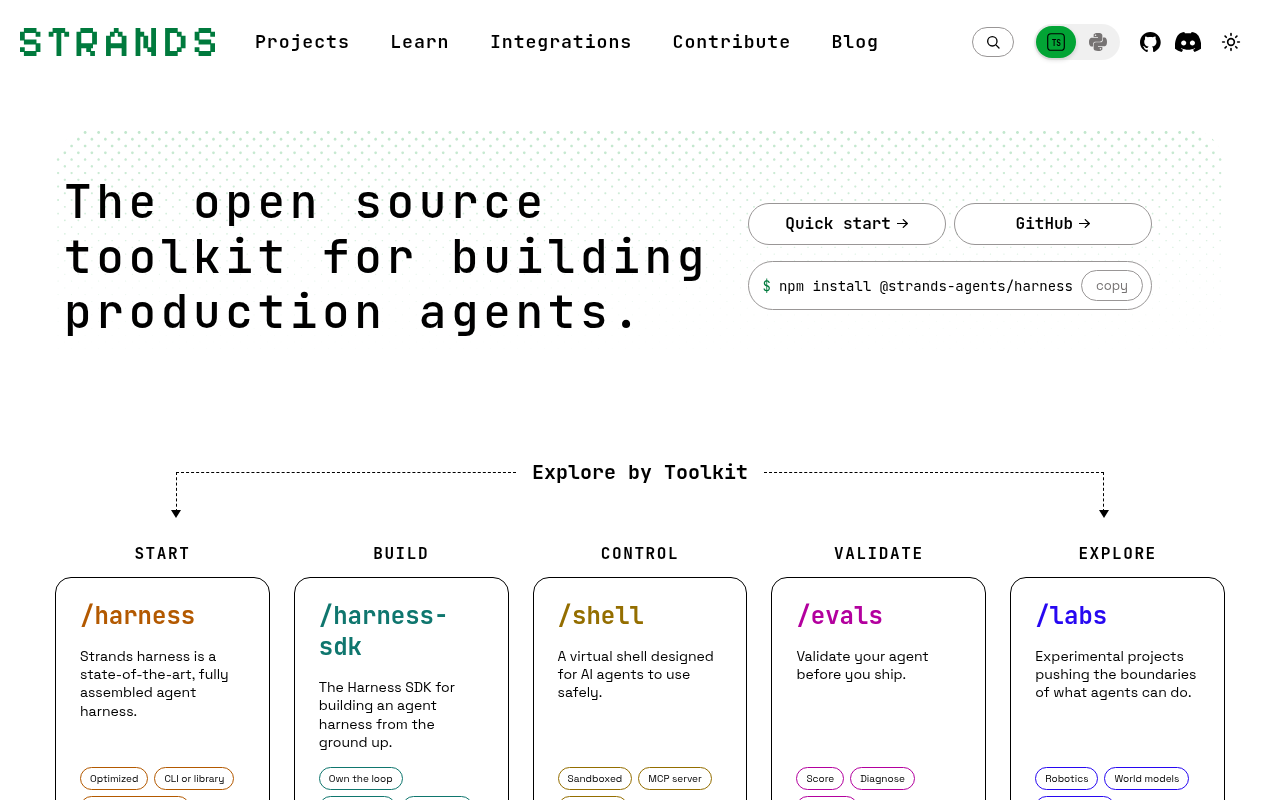Screen dimensions: 1280x800
Task: Switch to Python language toggle
Action: pyautogui.click(x=1098, y=42)
